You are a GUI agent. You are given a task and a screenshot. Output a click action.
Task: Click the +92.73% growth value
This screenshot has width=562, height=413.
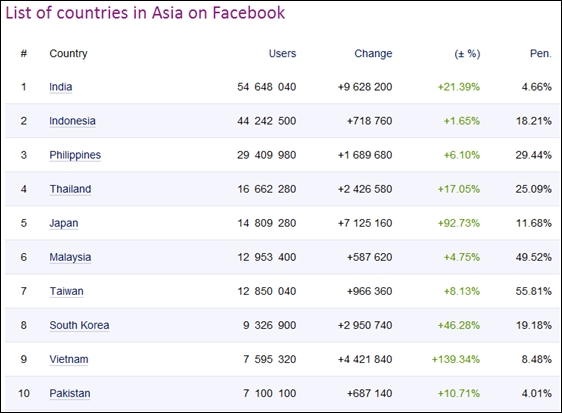[458, 223]
